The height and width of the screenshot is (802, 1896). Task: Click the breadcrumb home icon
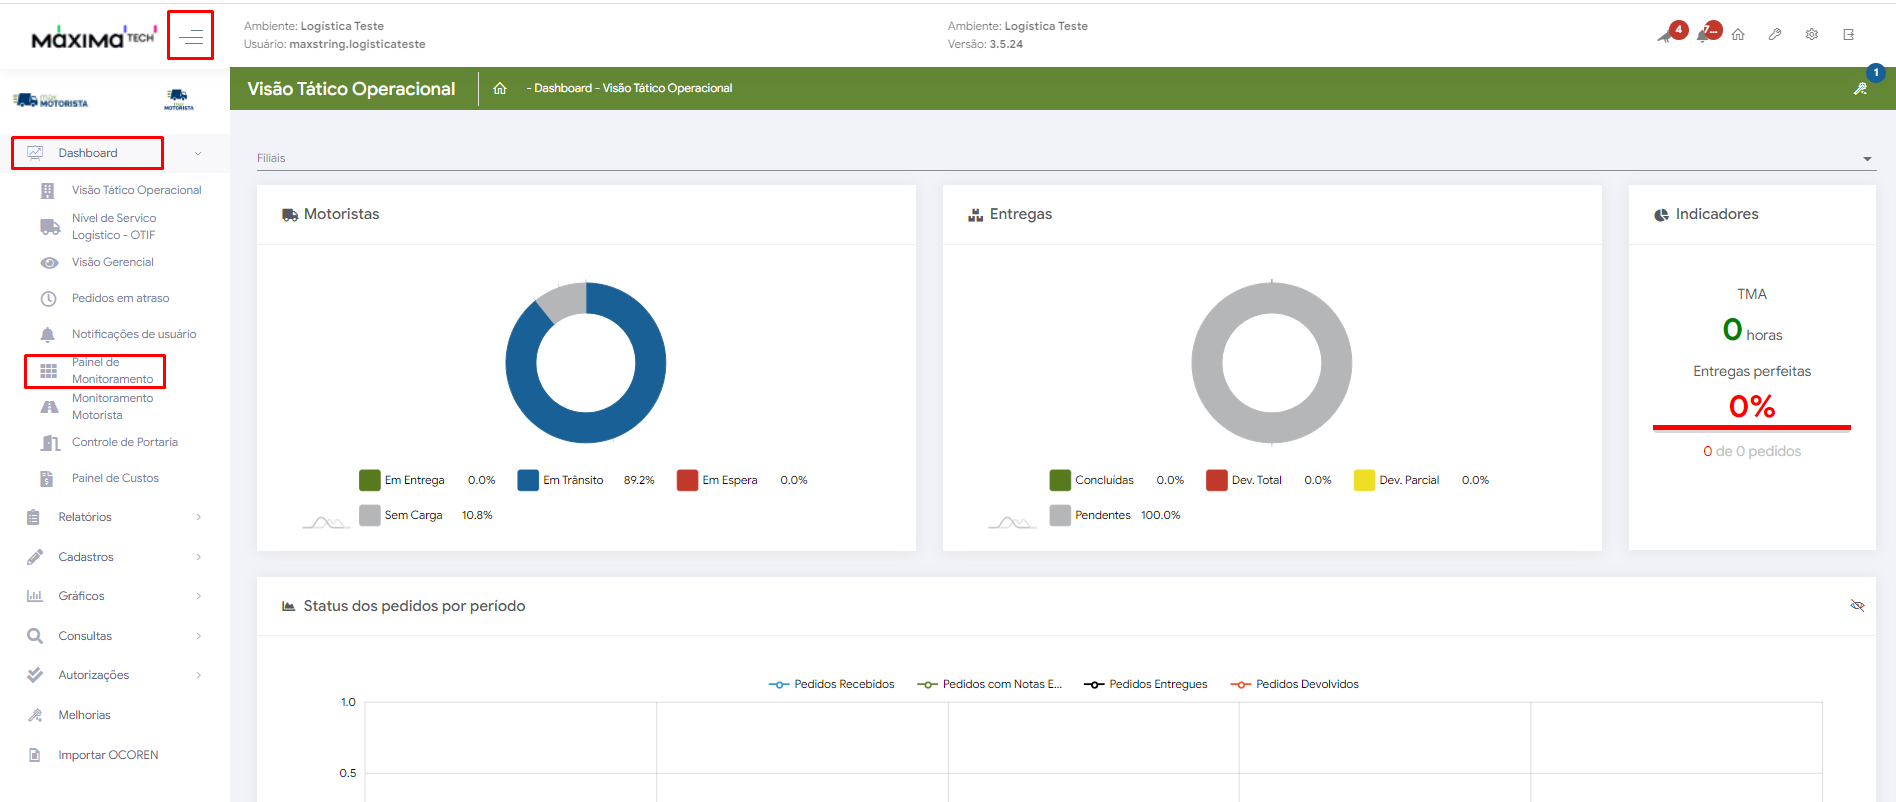click(500, 89)
